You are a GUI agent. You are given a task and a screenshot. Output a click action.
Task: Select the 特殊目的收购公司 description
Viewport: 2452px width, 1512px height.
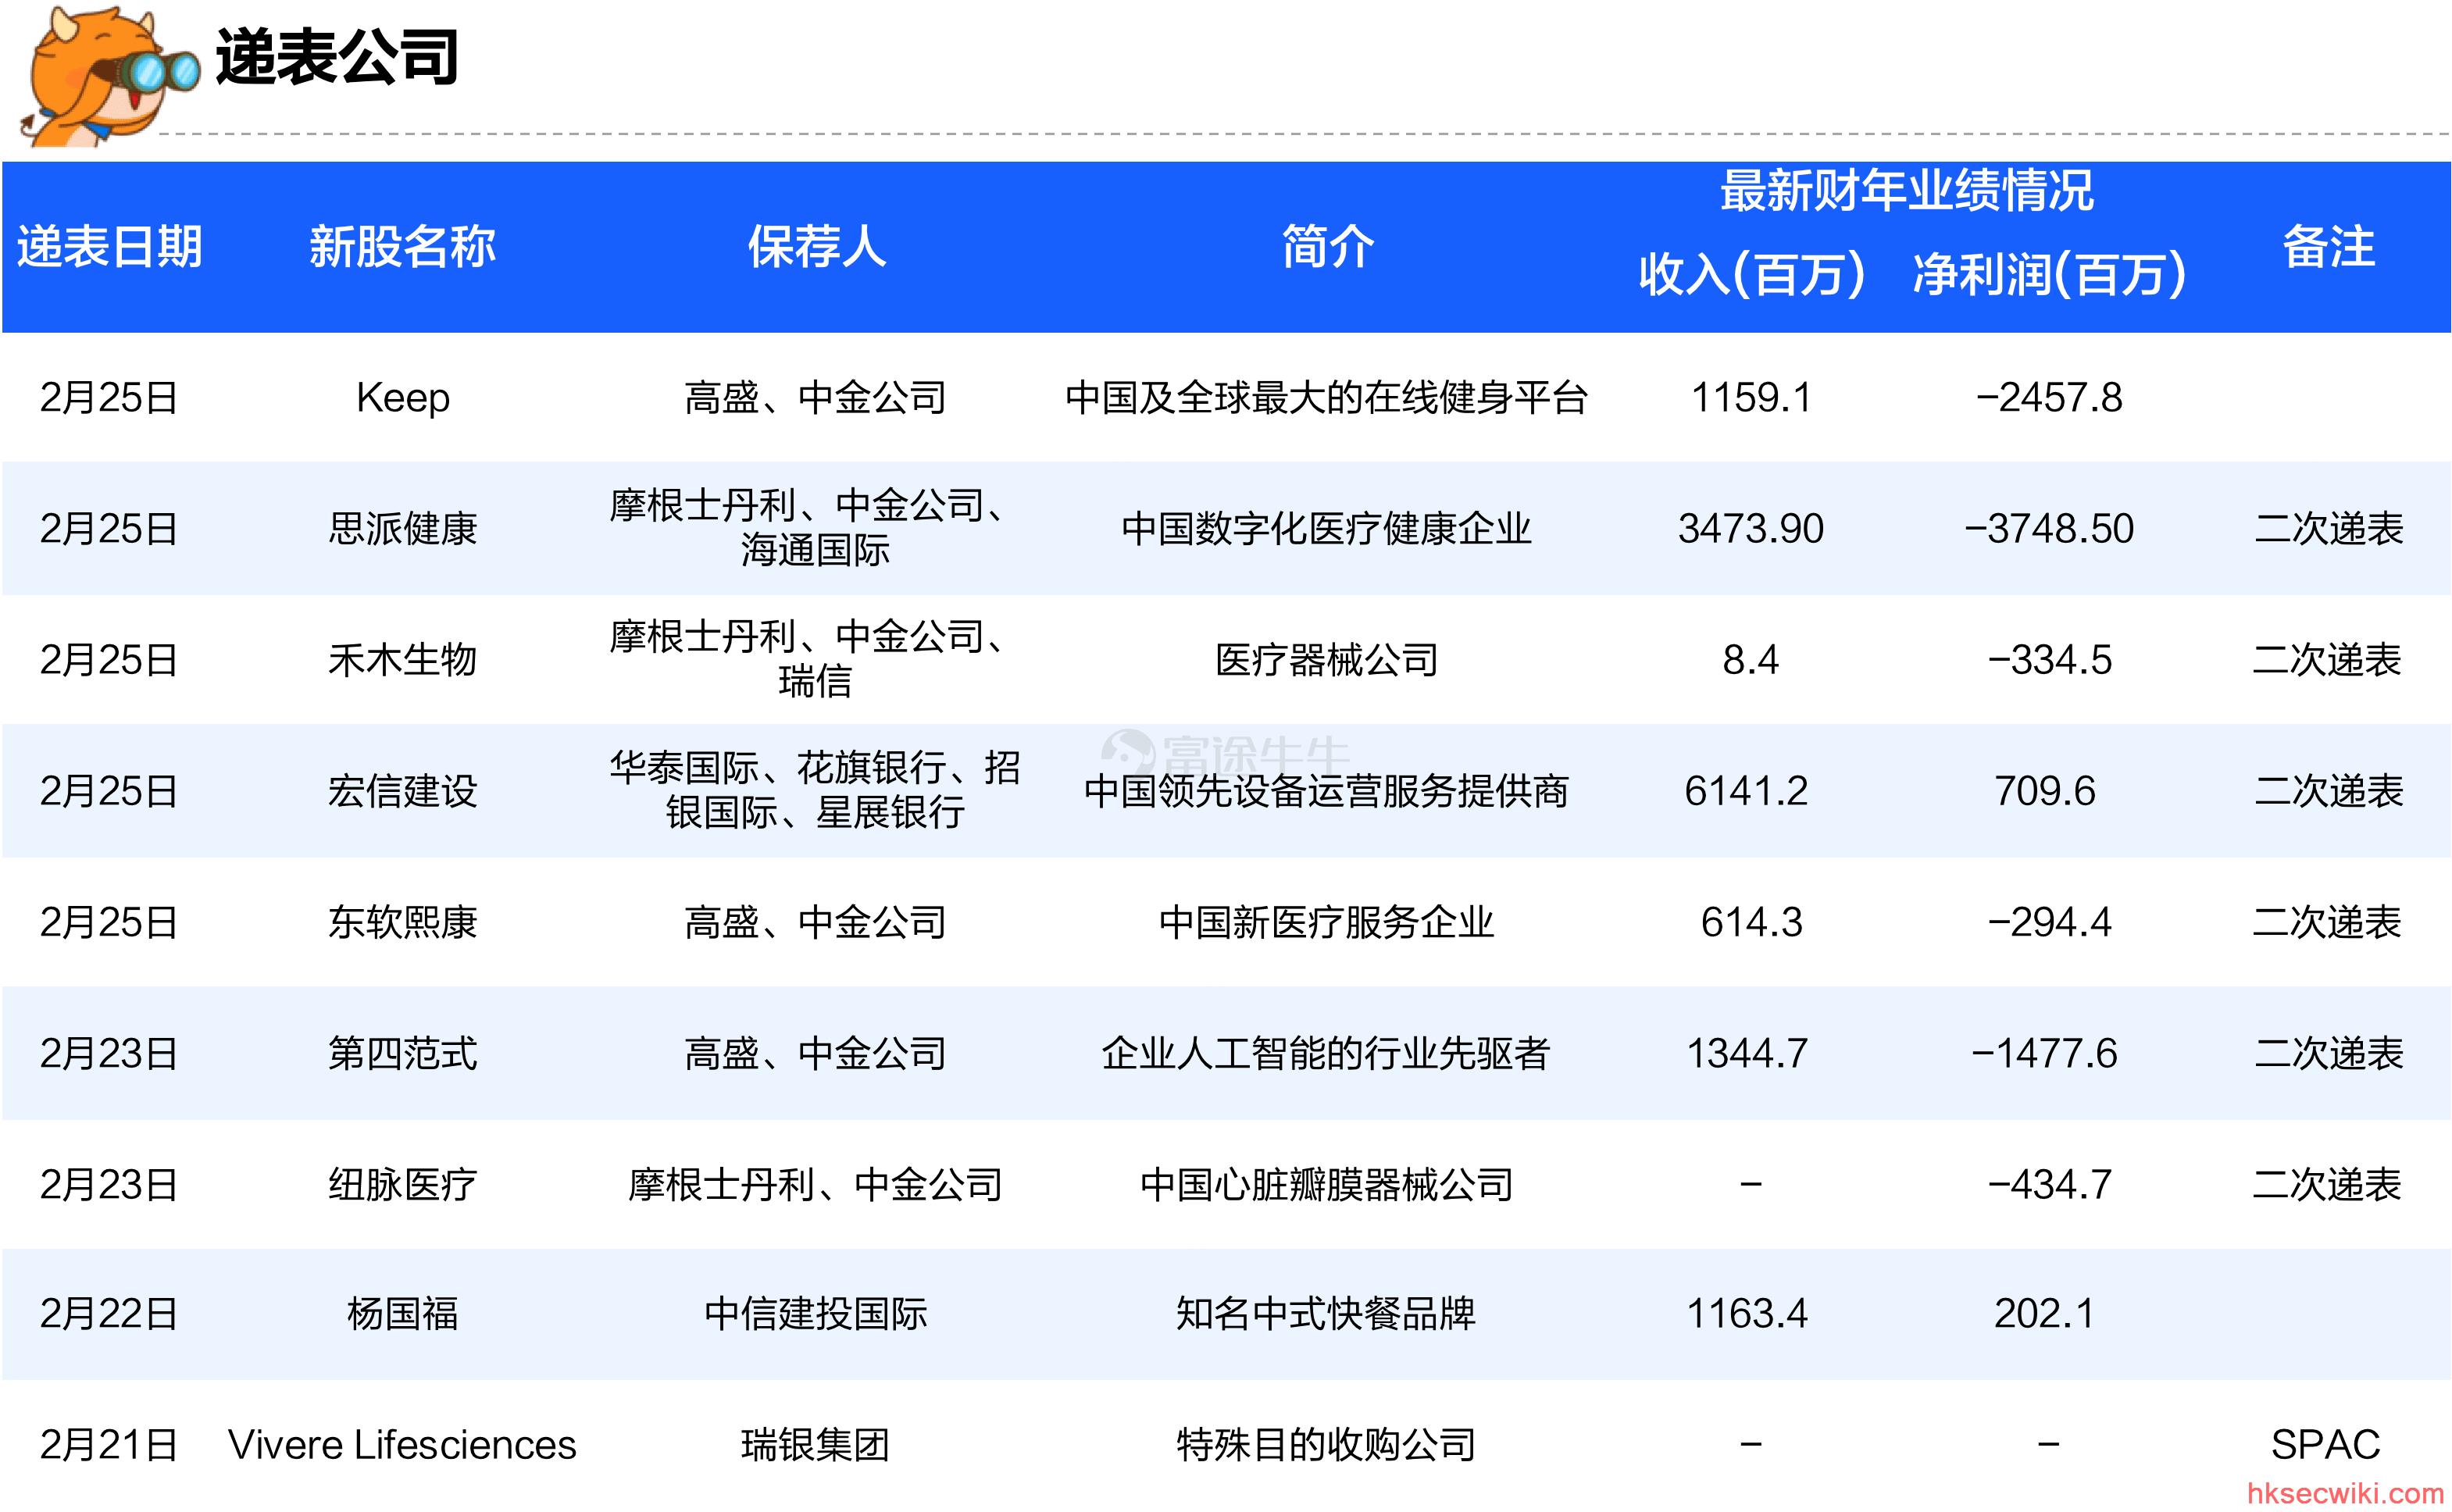(1327, 1446)
